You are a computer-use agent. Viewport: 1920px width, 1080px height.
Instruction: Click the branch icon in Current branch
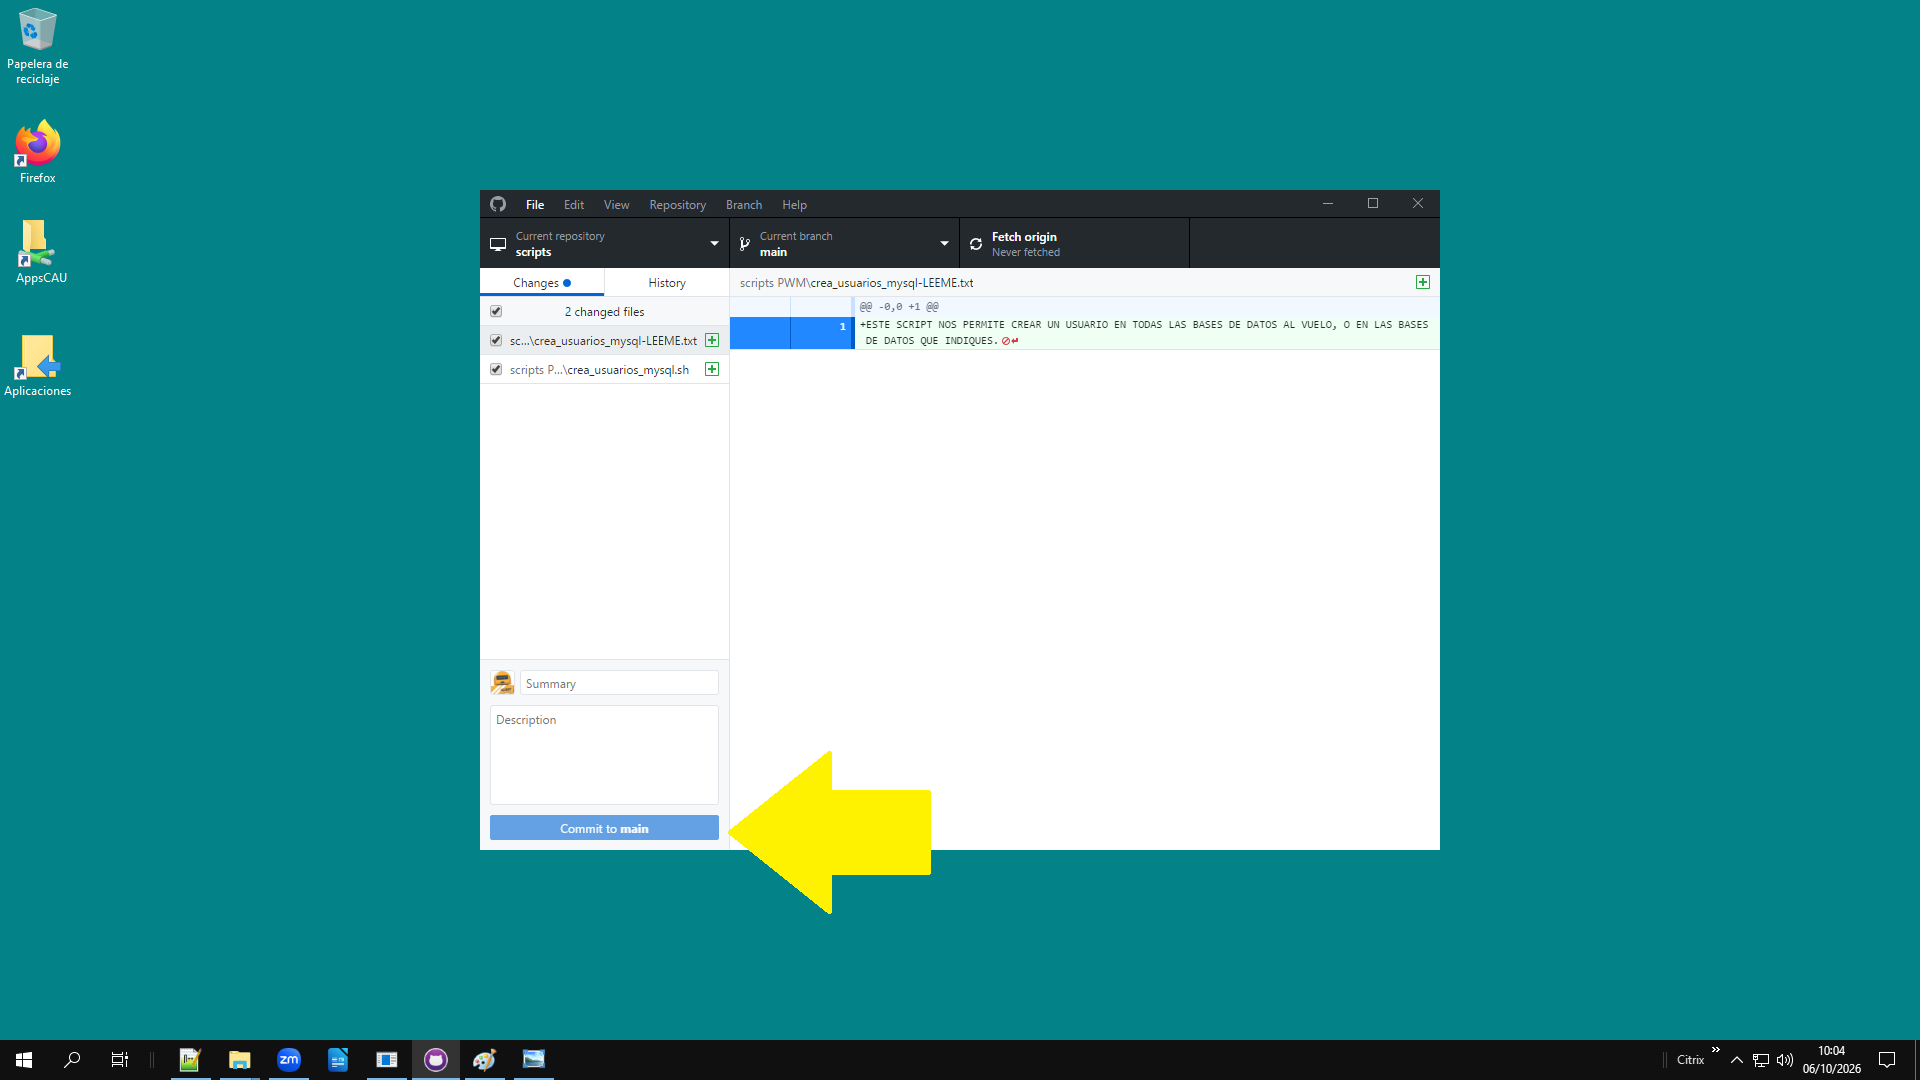(x=745, y=244)
